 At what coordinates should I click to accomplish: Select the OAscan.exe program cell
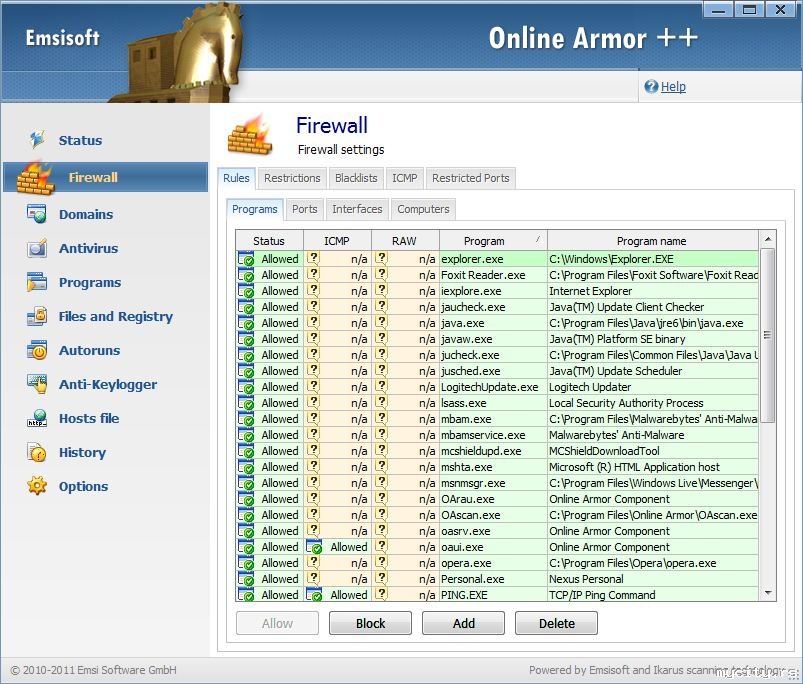click(x=493, y=515)
